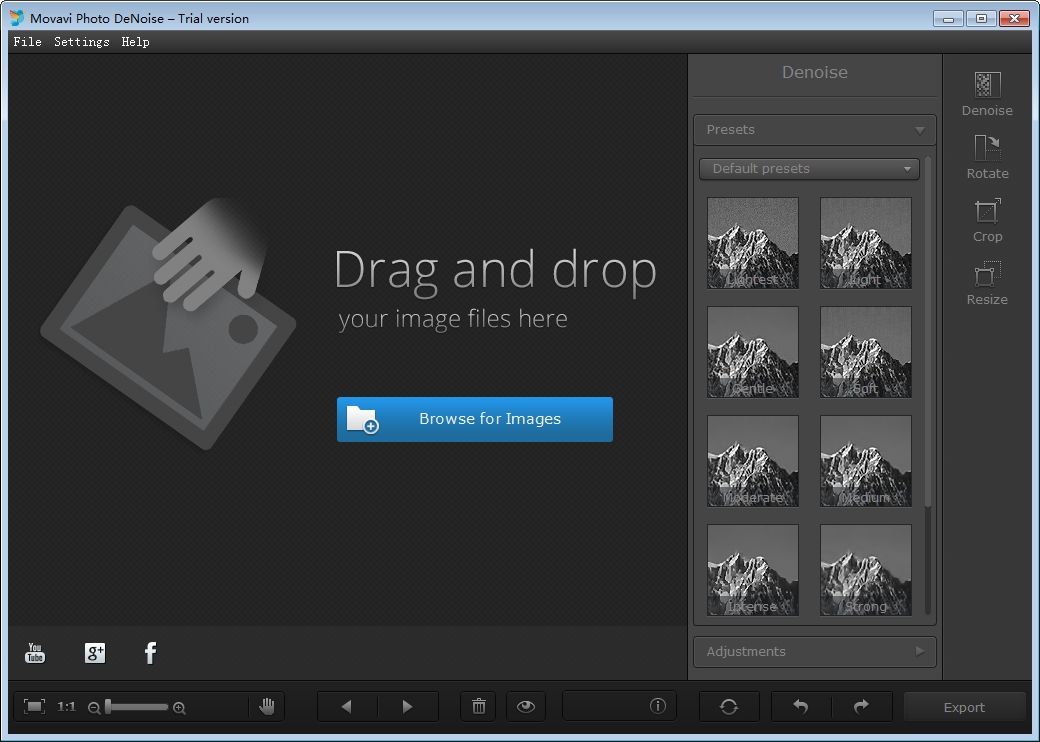
Task: Click Browse for Images button
Action: 475,420
